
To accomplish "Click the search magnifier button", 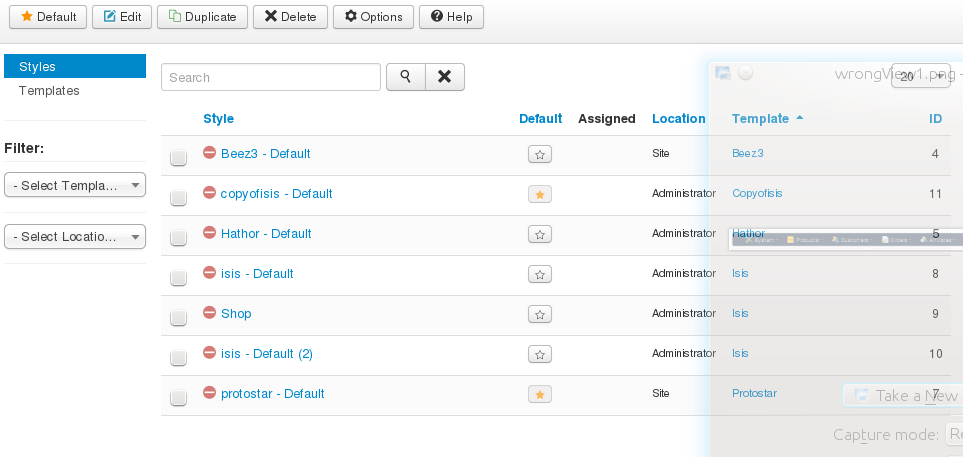I will [x=406, y=77].
